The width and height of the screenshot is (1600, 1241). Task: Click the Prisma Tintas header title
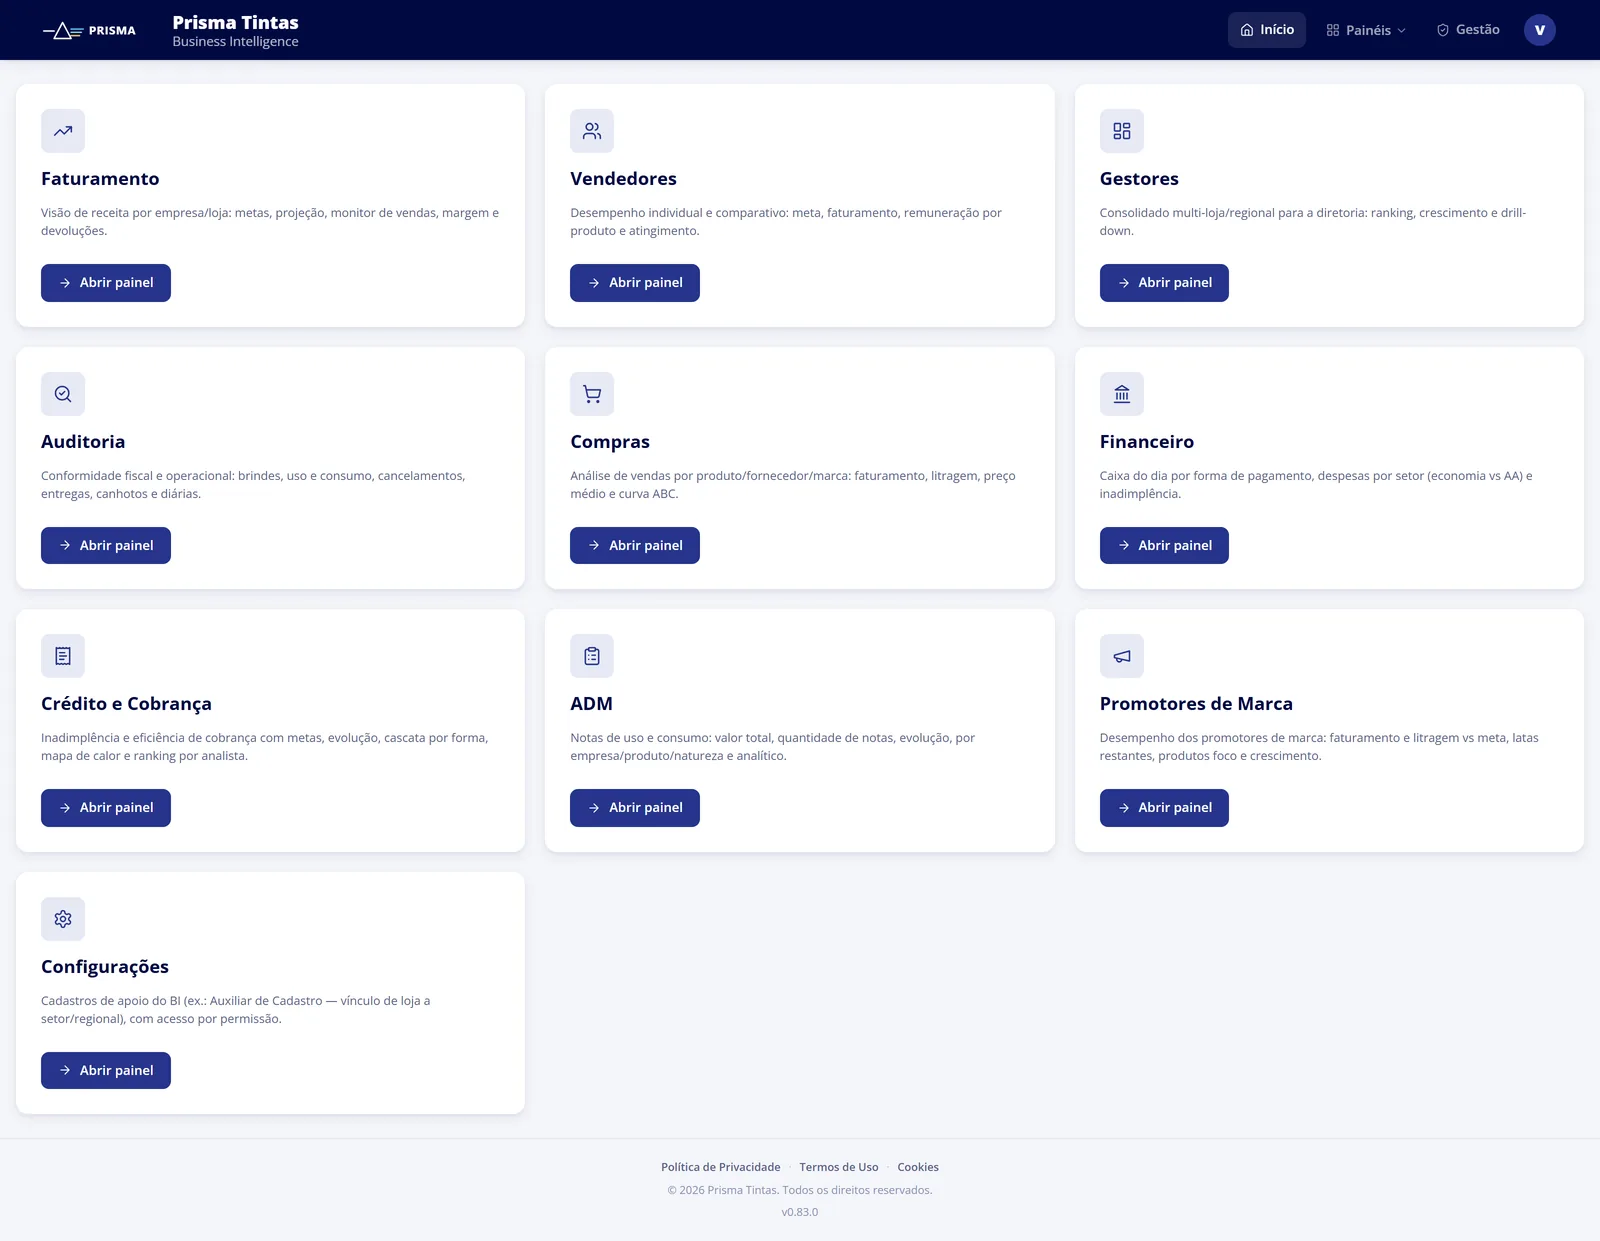pyautogui.click(x=235, y=22)
